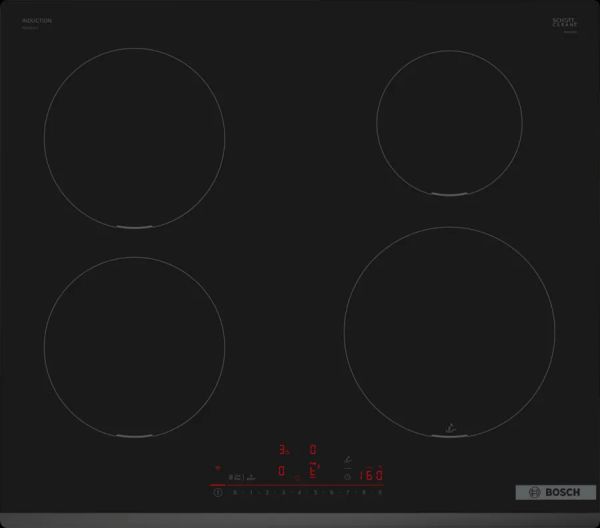Tap the timer clock icon

347,477
